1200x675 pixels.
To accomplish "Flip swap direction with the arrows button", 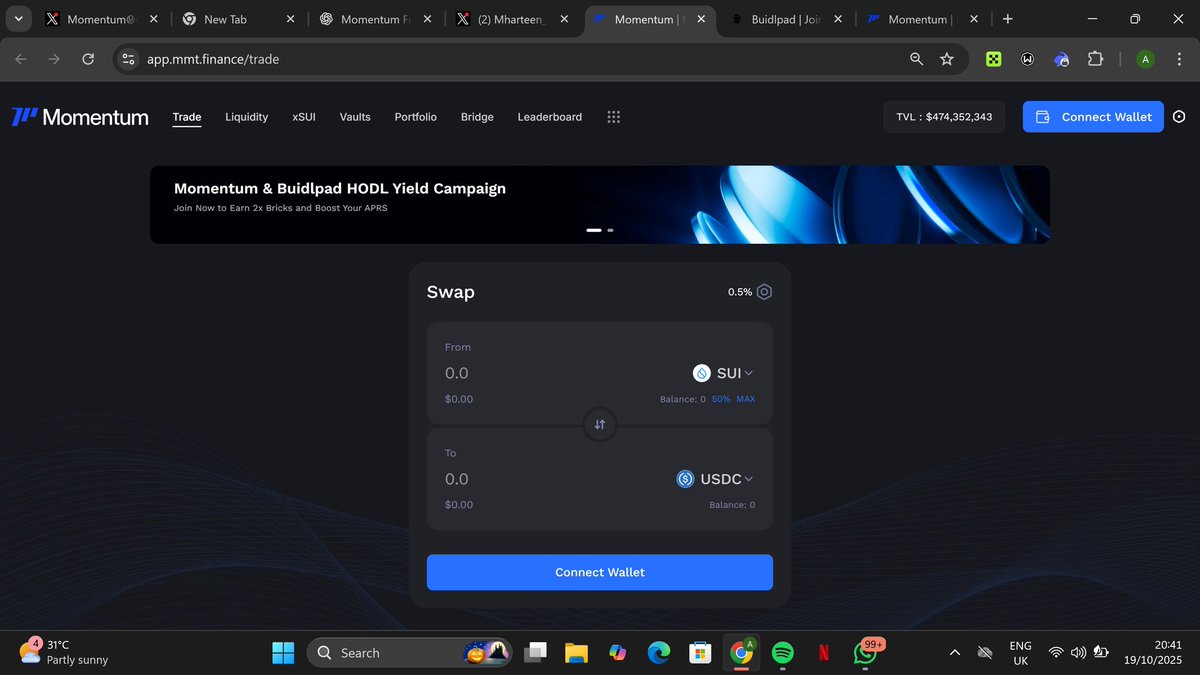I will 600,425.
